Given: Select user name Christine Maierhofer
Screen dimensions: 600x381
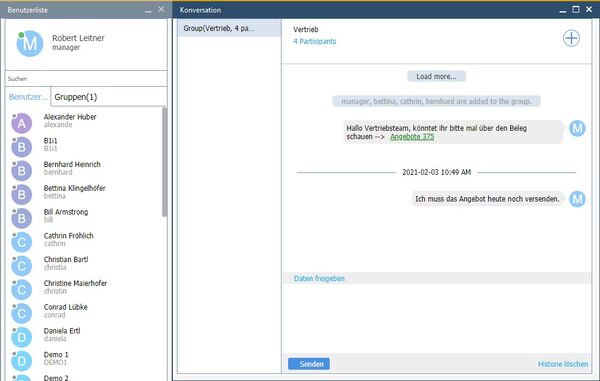Looking at the screenshot, I should tap(75, 283).
